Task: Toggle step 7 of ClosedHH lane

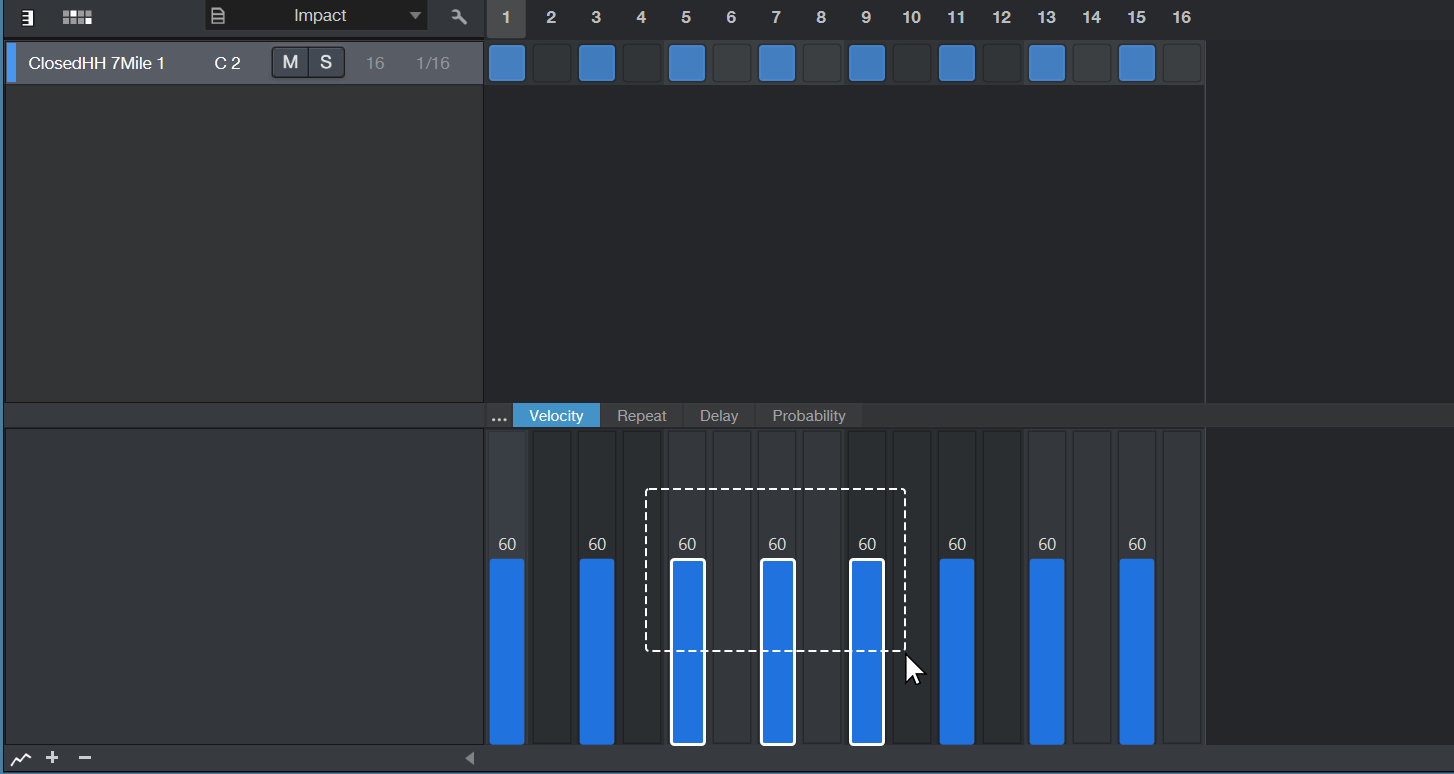Action: point(777,63)
